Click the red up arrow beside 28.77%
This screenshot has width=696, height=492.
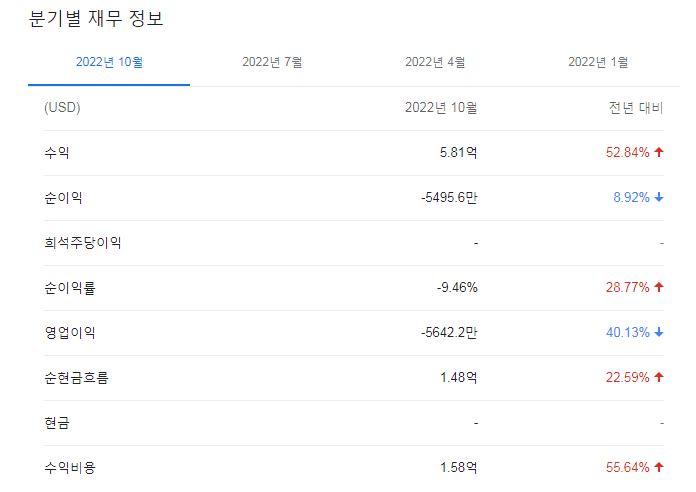659,287
